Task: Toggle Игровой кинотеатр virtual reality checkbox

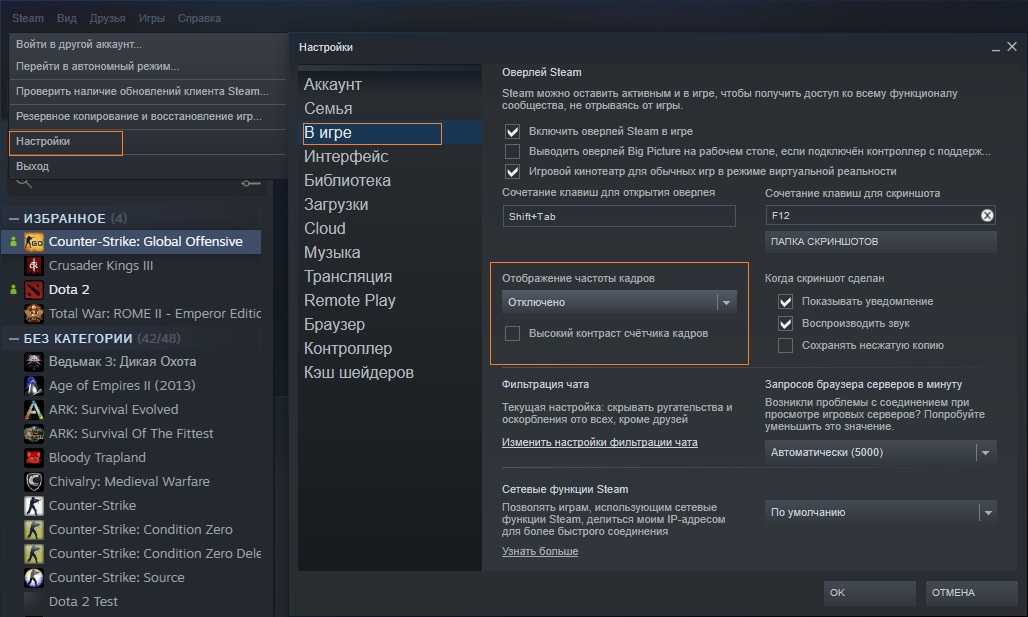Action: 513,172
